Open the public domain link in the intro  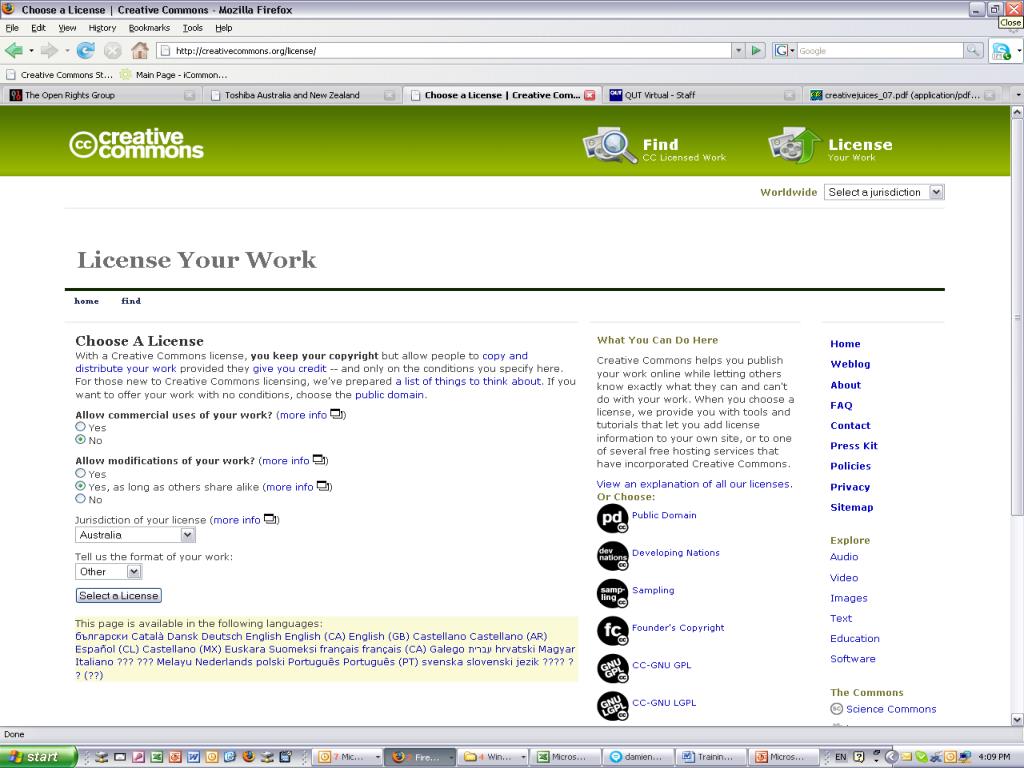389,394
